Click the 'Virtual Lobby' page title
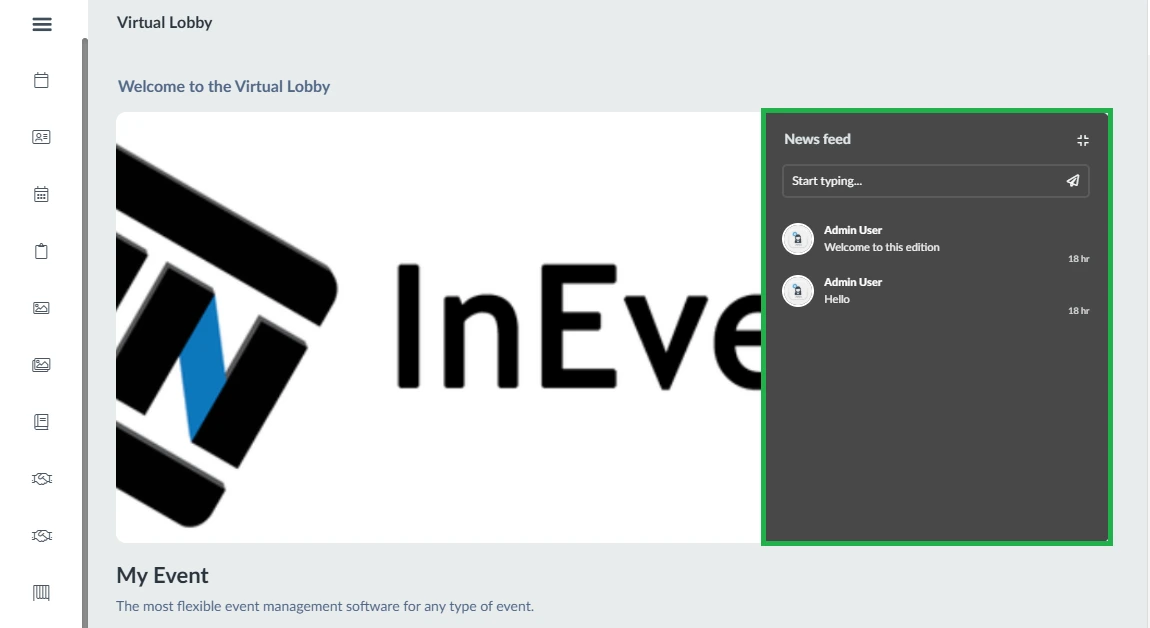The height and width of the screenshot is (628, 1150). (164, 23)
